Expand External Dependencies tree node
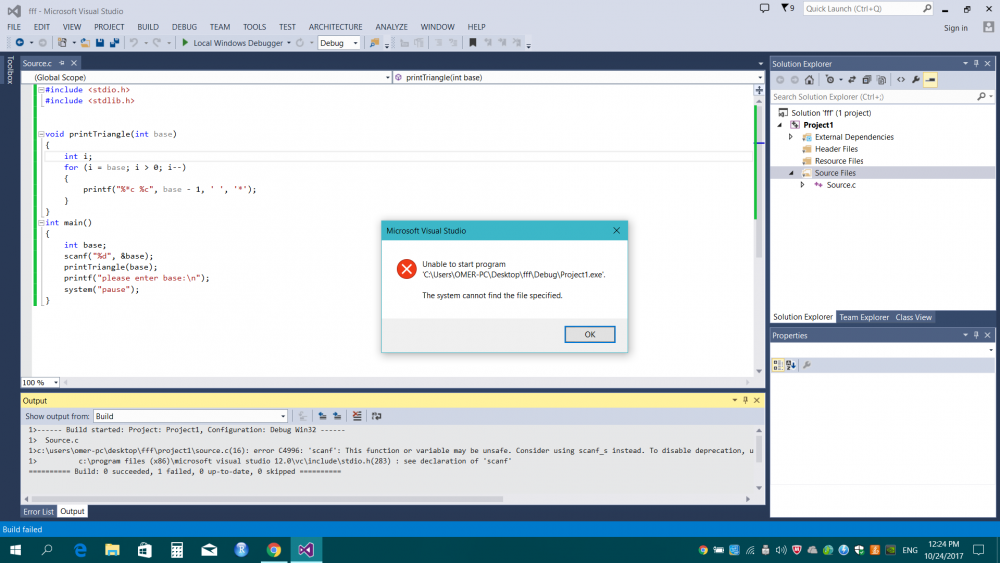Viewport: 1000px width, 563px height. click(791, 137)
